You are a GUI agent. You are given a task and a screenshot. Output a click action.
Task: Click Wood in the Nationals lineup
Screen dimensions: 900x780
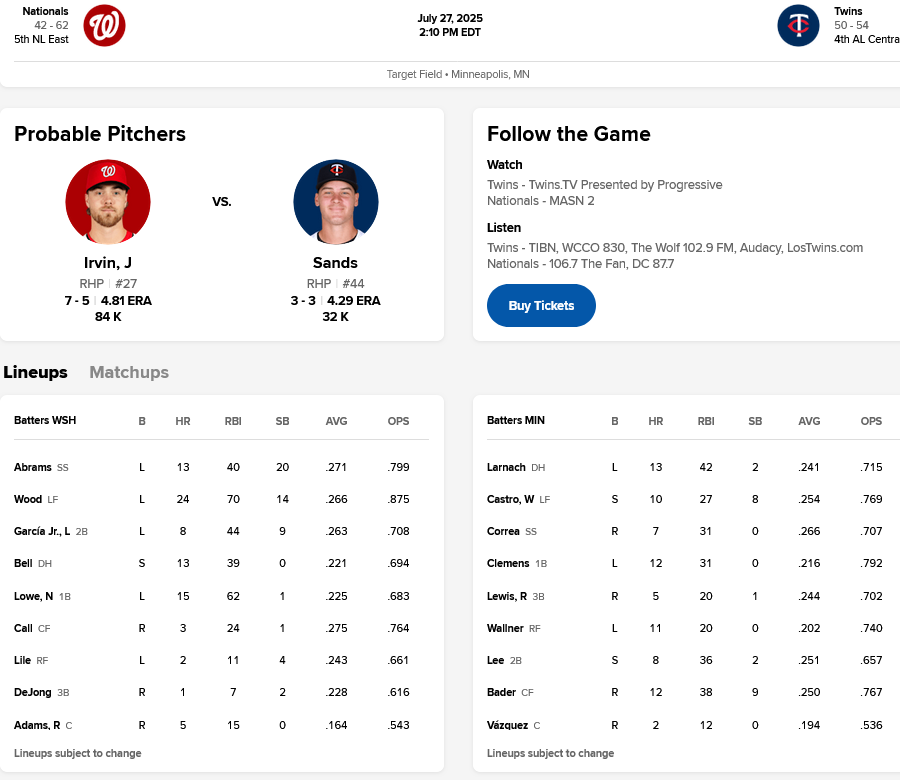point(29,499)
